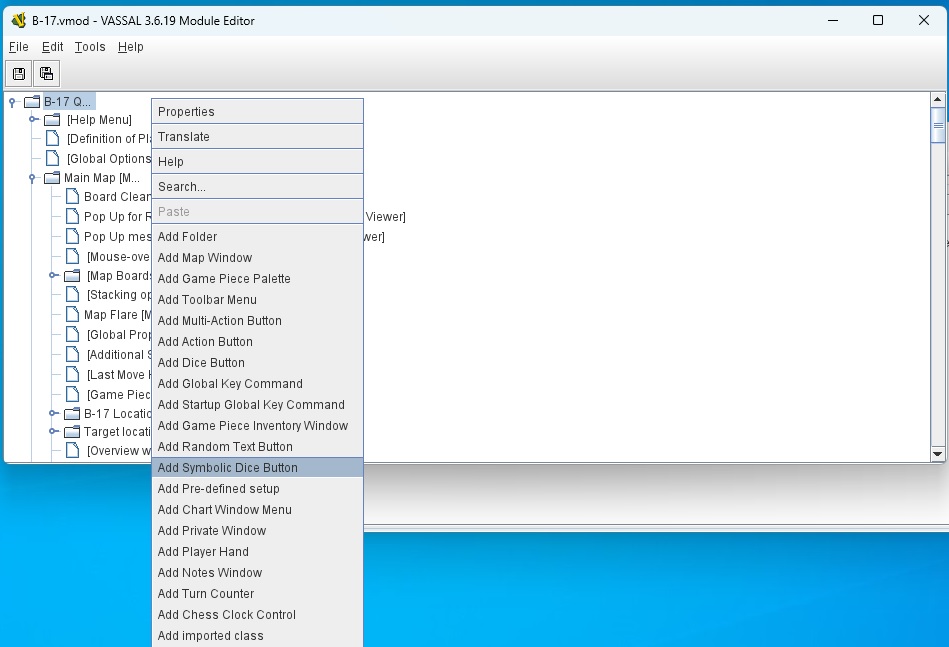The width and height of the screenshot is (949, 647).
Task: Select Add Game Piece Inventory Window
Action: coord(257,425)
